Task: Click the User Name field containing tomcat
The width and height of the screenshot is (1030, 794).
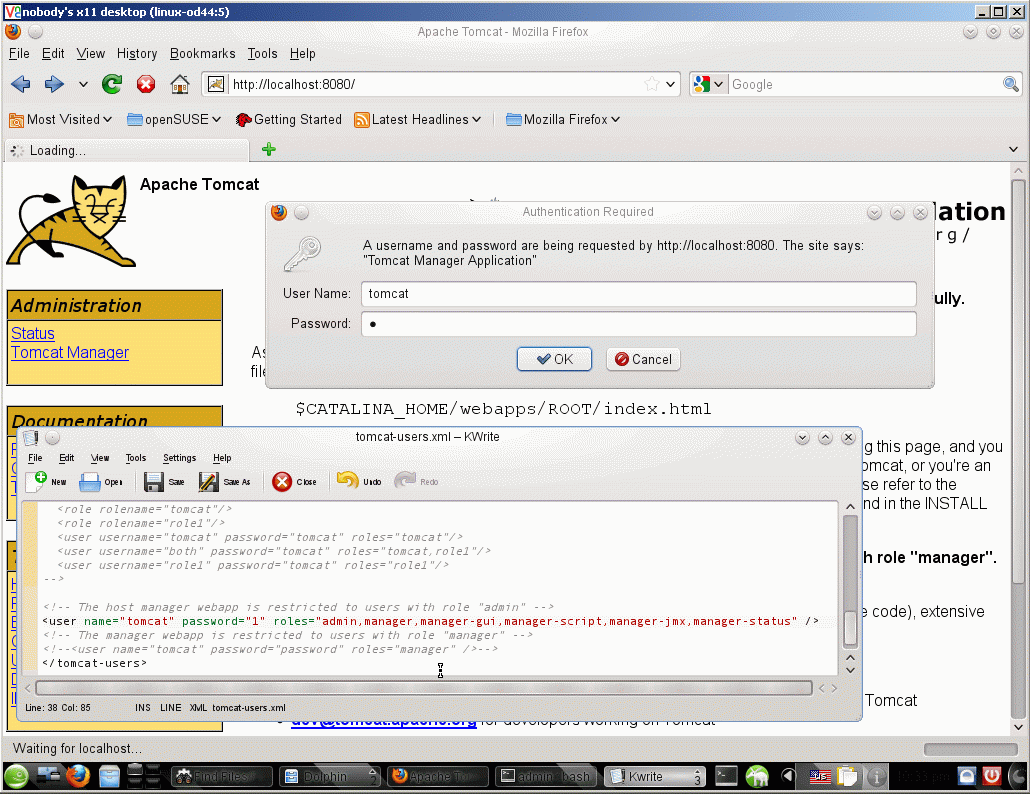Action: click(638, 294)
